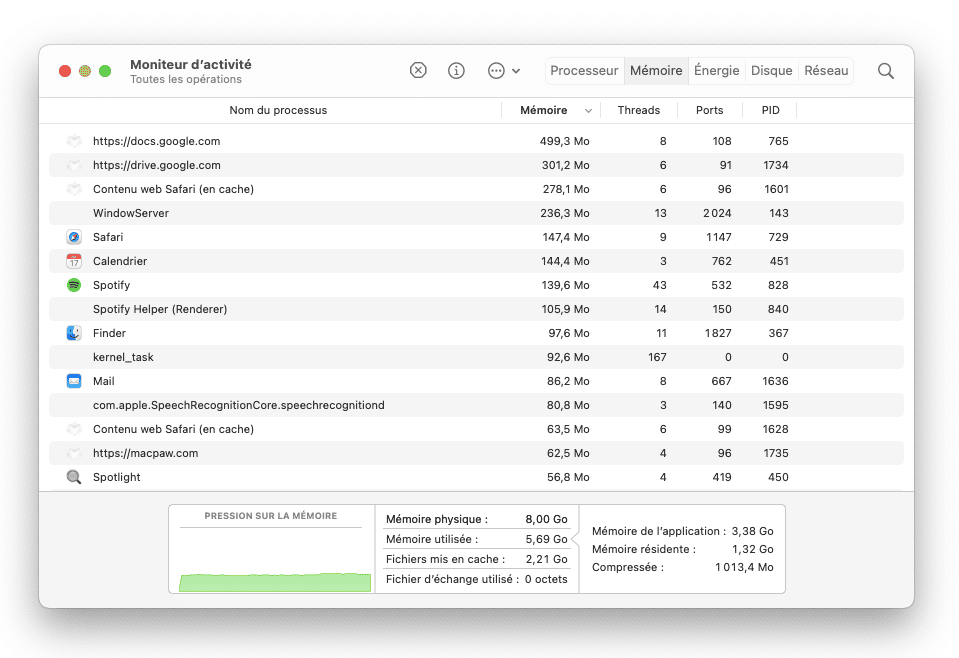
Task: Open the process info (i) icon
Action: click(456, 70)
